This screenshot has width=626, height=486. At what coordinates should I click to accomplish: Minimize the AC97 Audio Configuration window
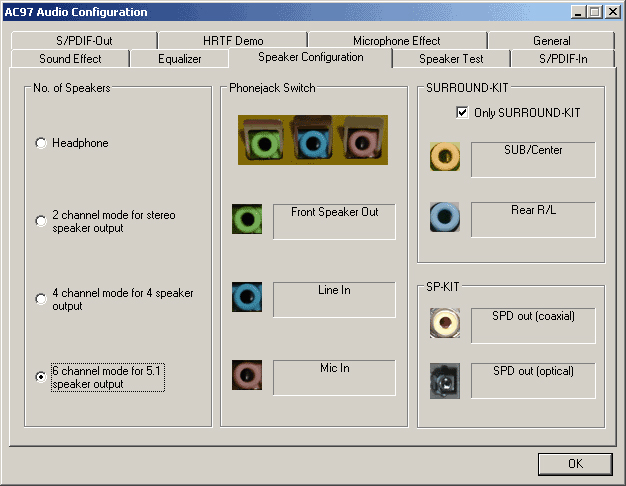tap(578, 12)
